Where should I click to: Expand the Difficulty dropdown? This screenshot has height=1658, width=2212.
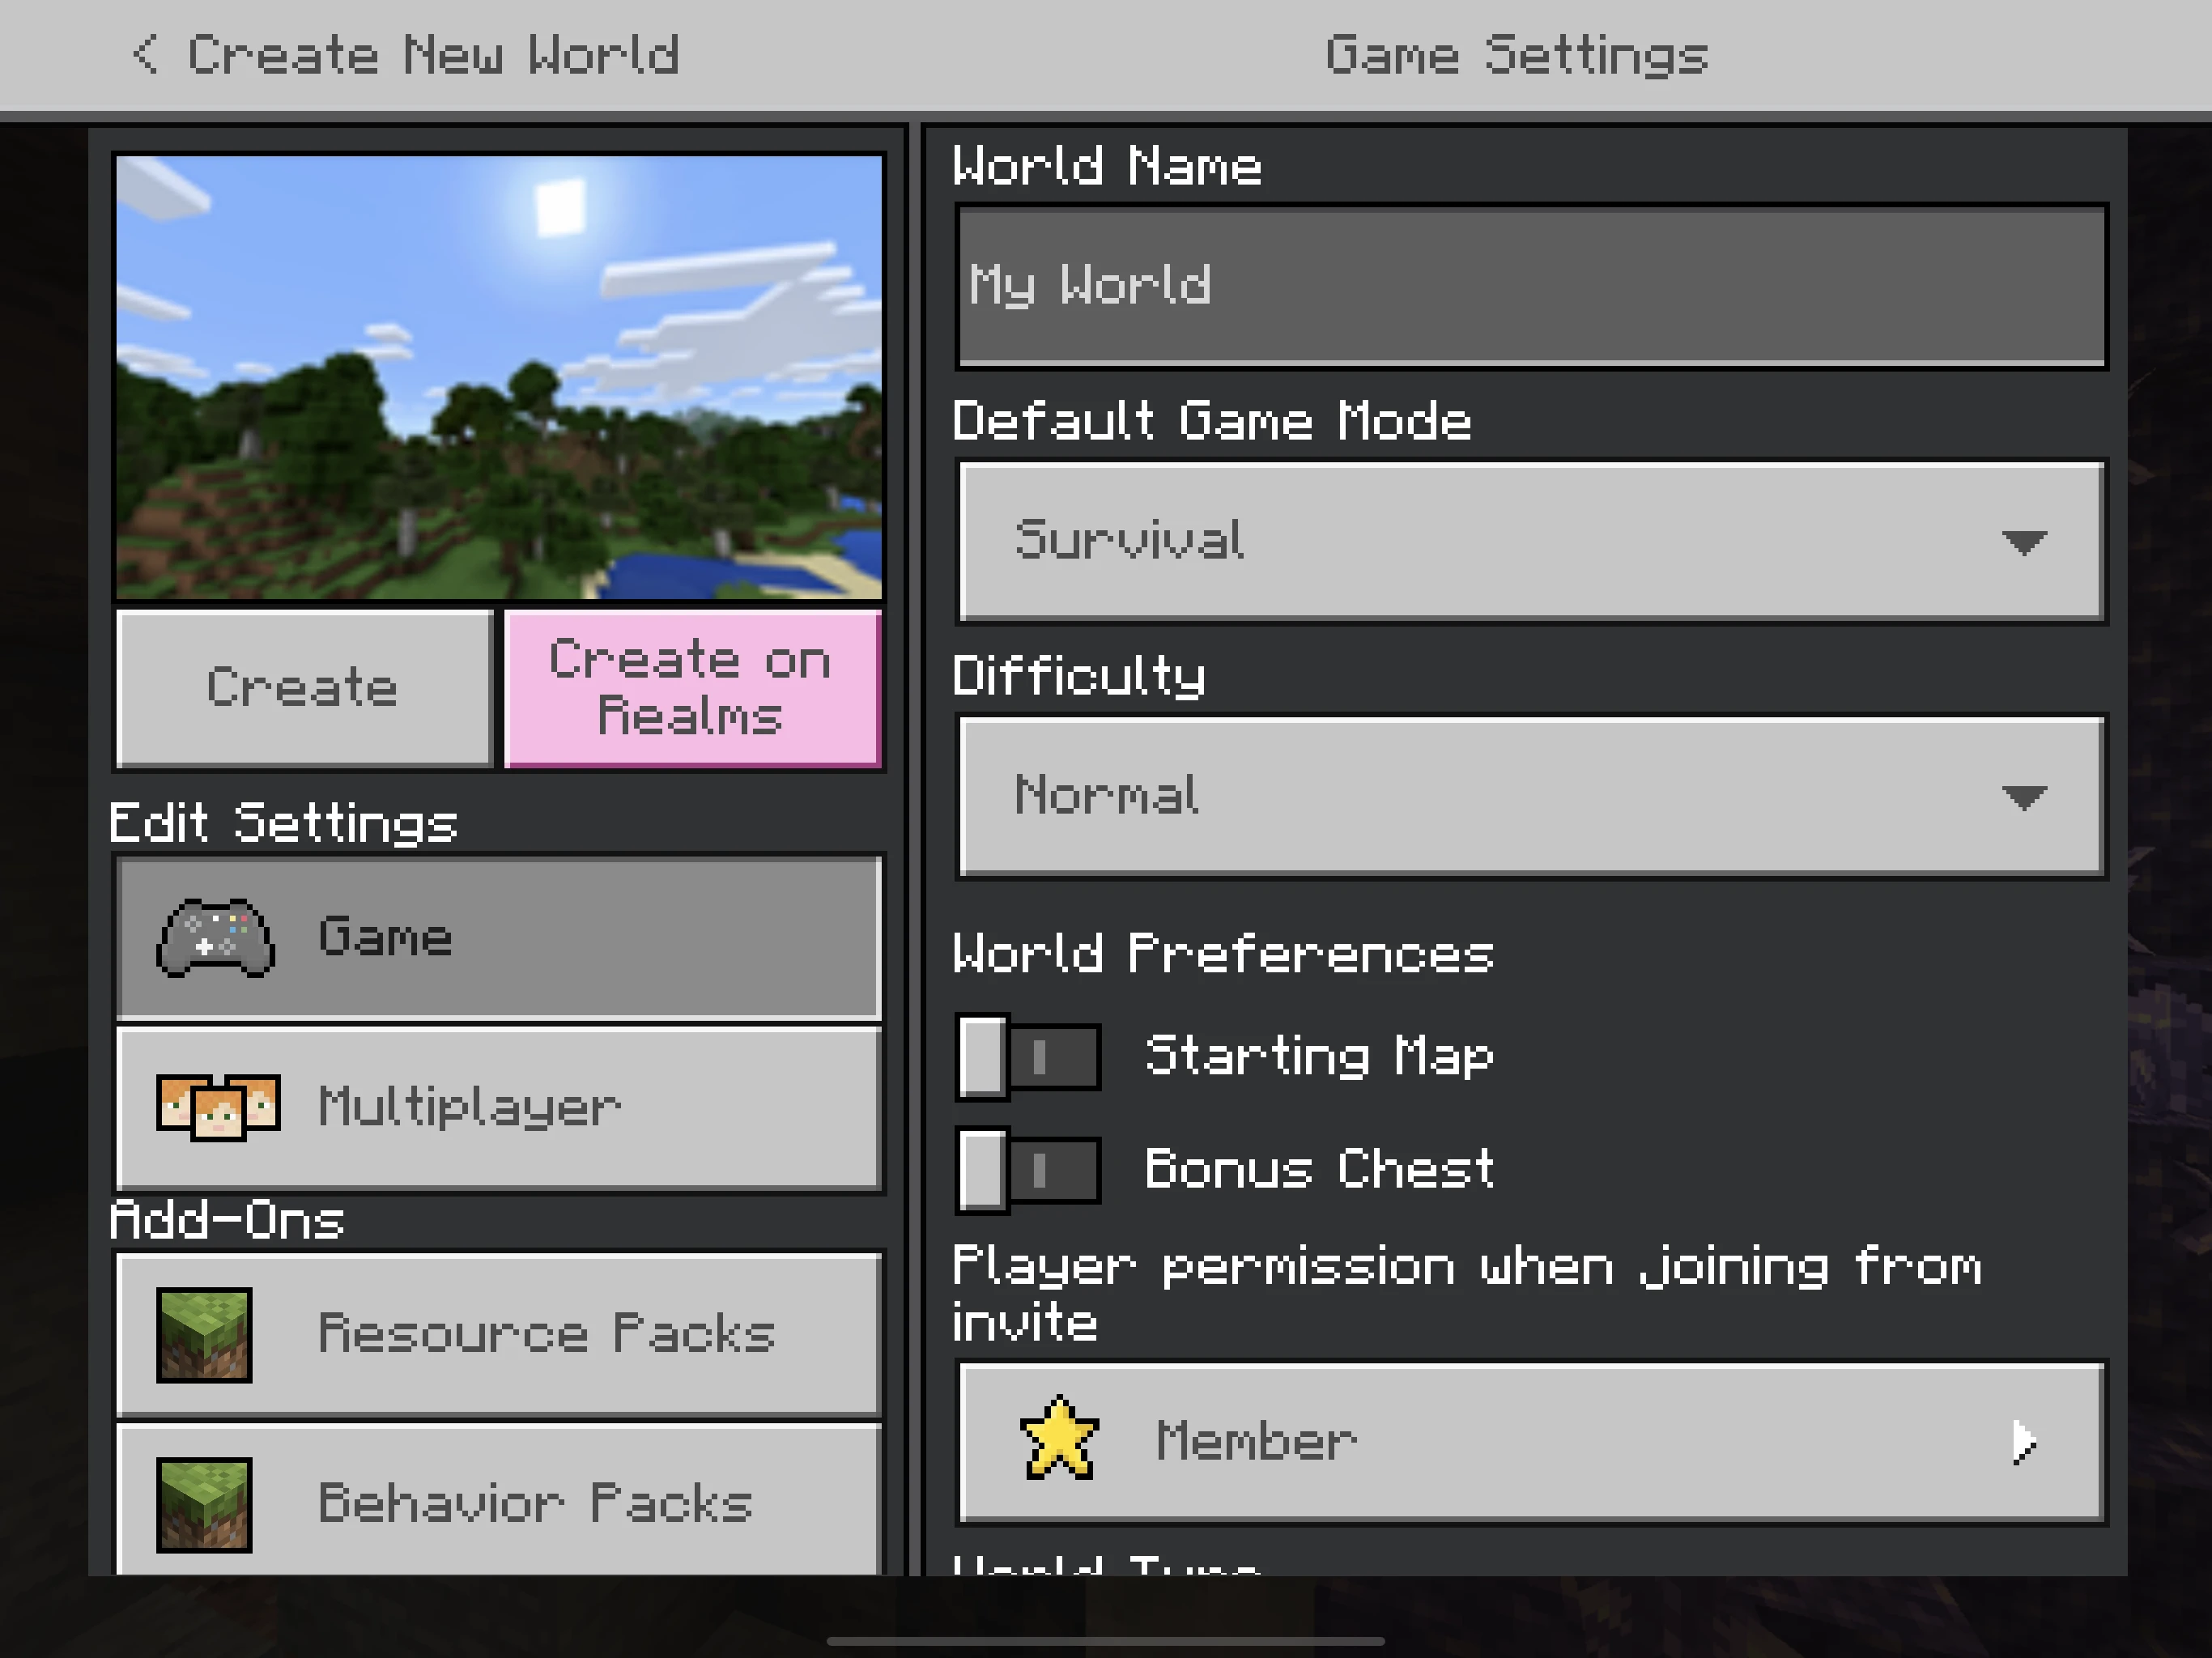[x=1536, y=796]
